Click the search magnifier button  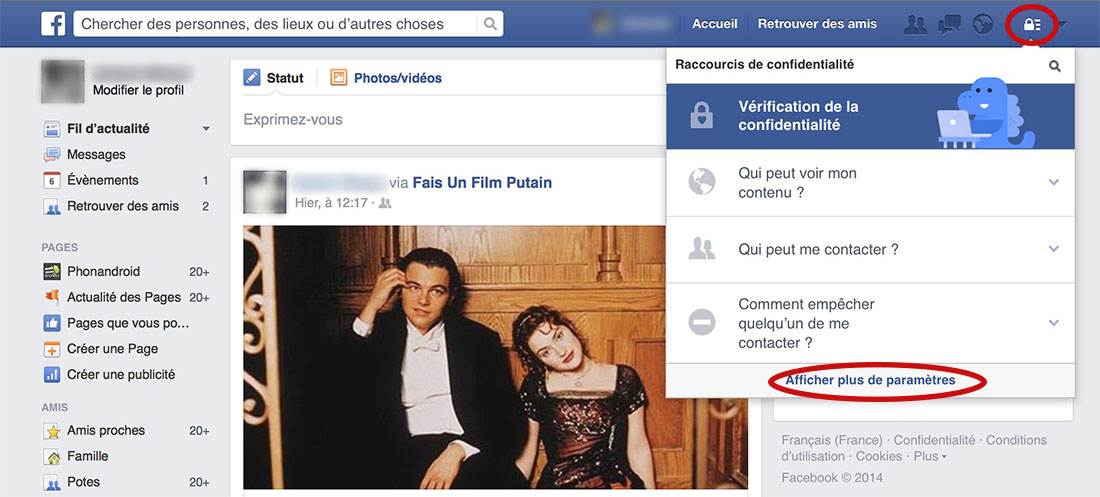(x=490, y=24)
